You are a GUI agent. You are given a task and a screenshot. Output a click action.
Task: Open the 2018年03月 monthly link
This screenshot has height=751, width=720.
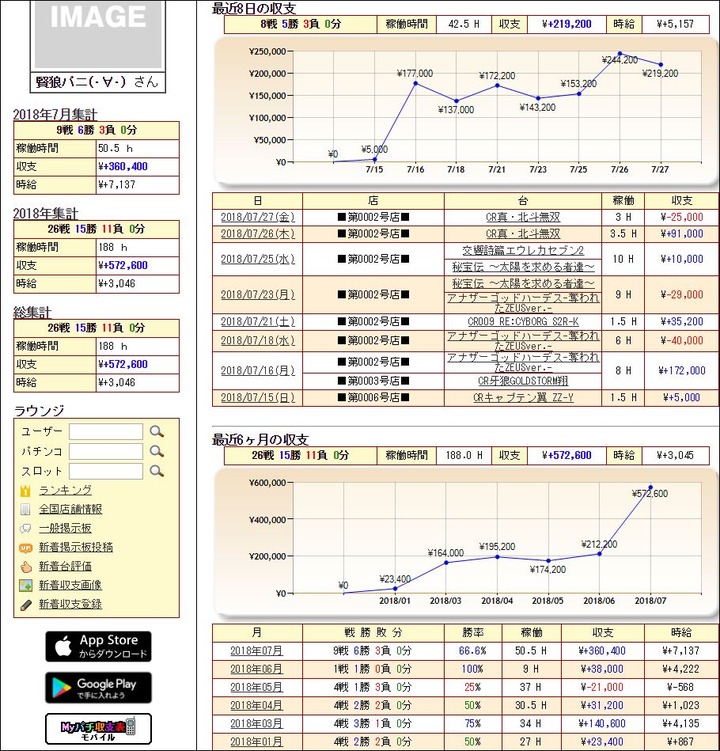pos(256,724)
